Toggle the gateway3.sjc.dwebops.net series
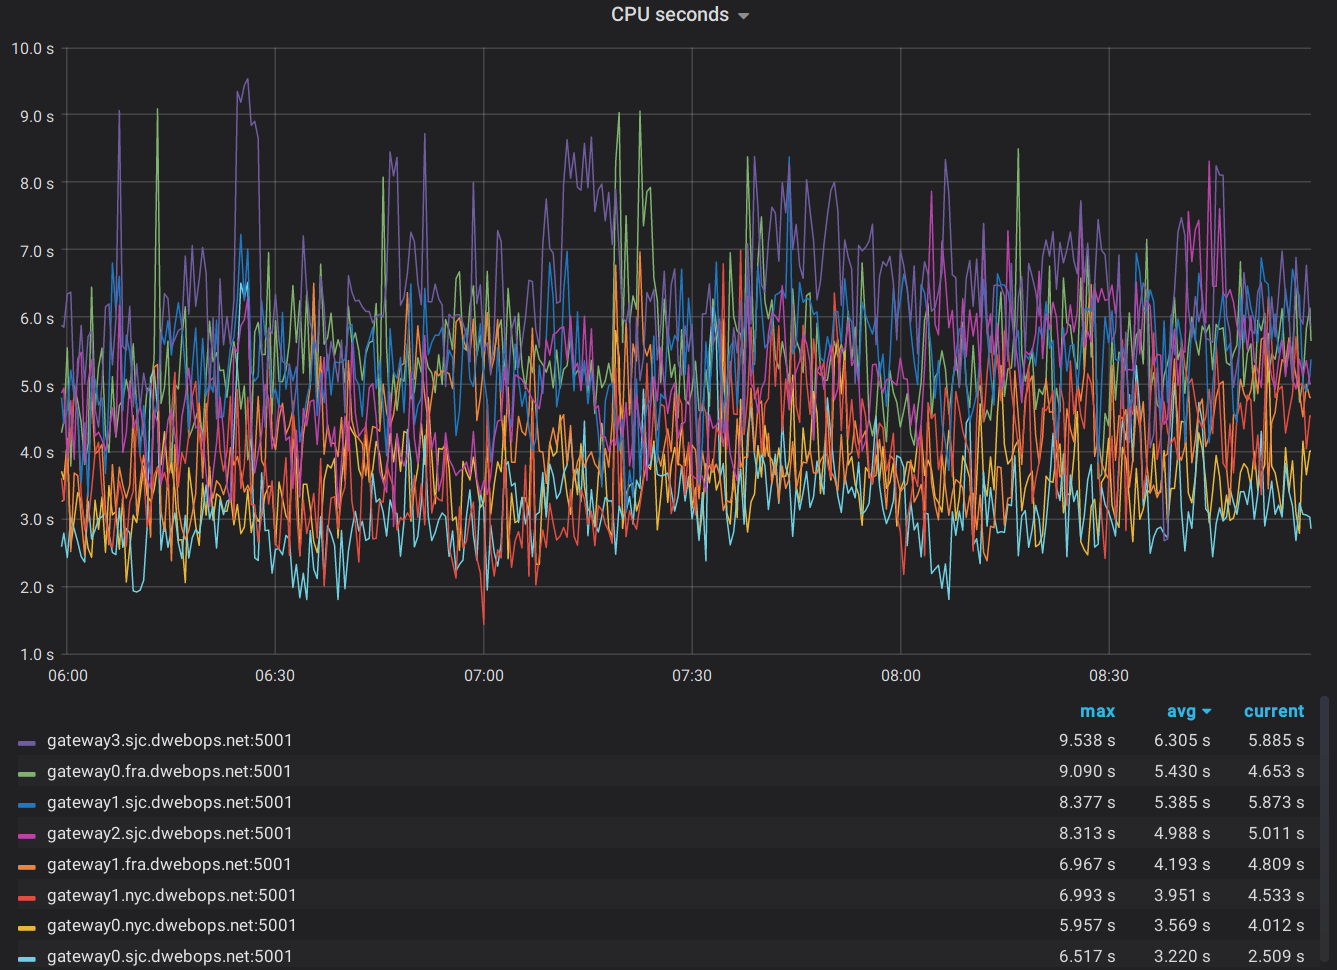1337x970 pixels. 169,740
